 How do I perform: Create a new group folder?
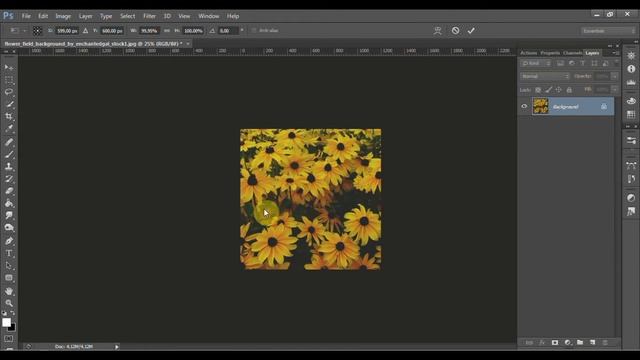coord(580,342)
